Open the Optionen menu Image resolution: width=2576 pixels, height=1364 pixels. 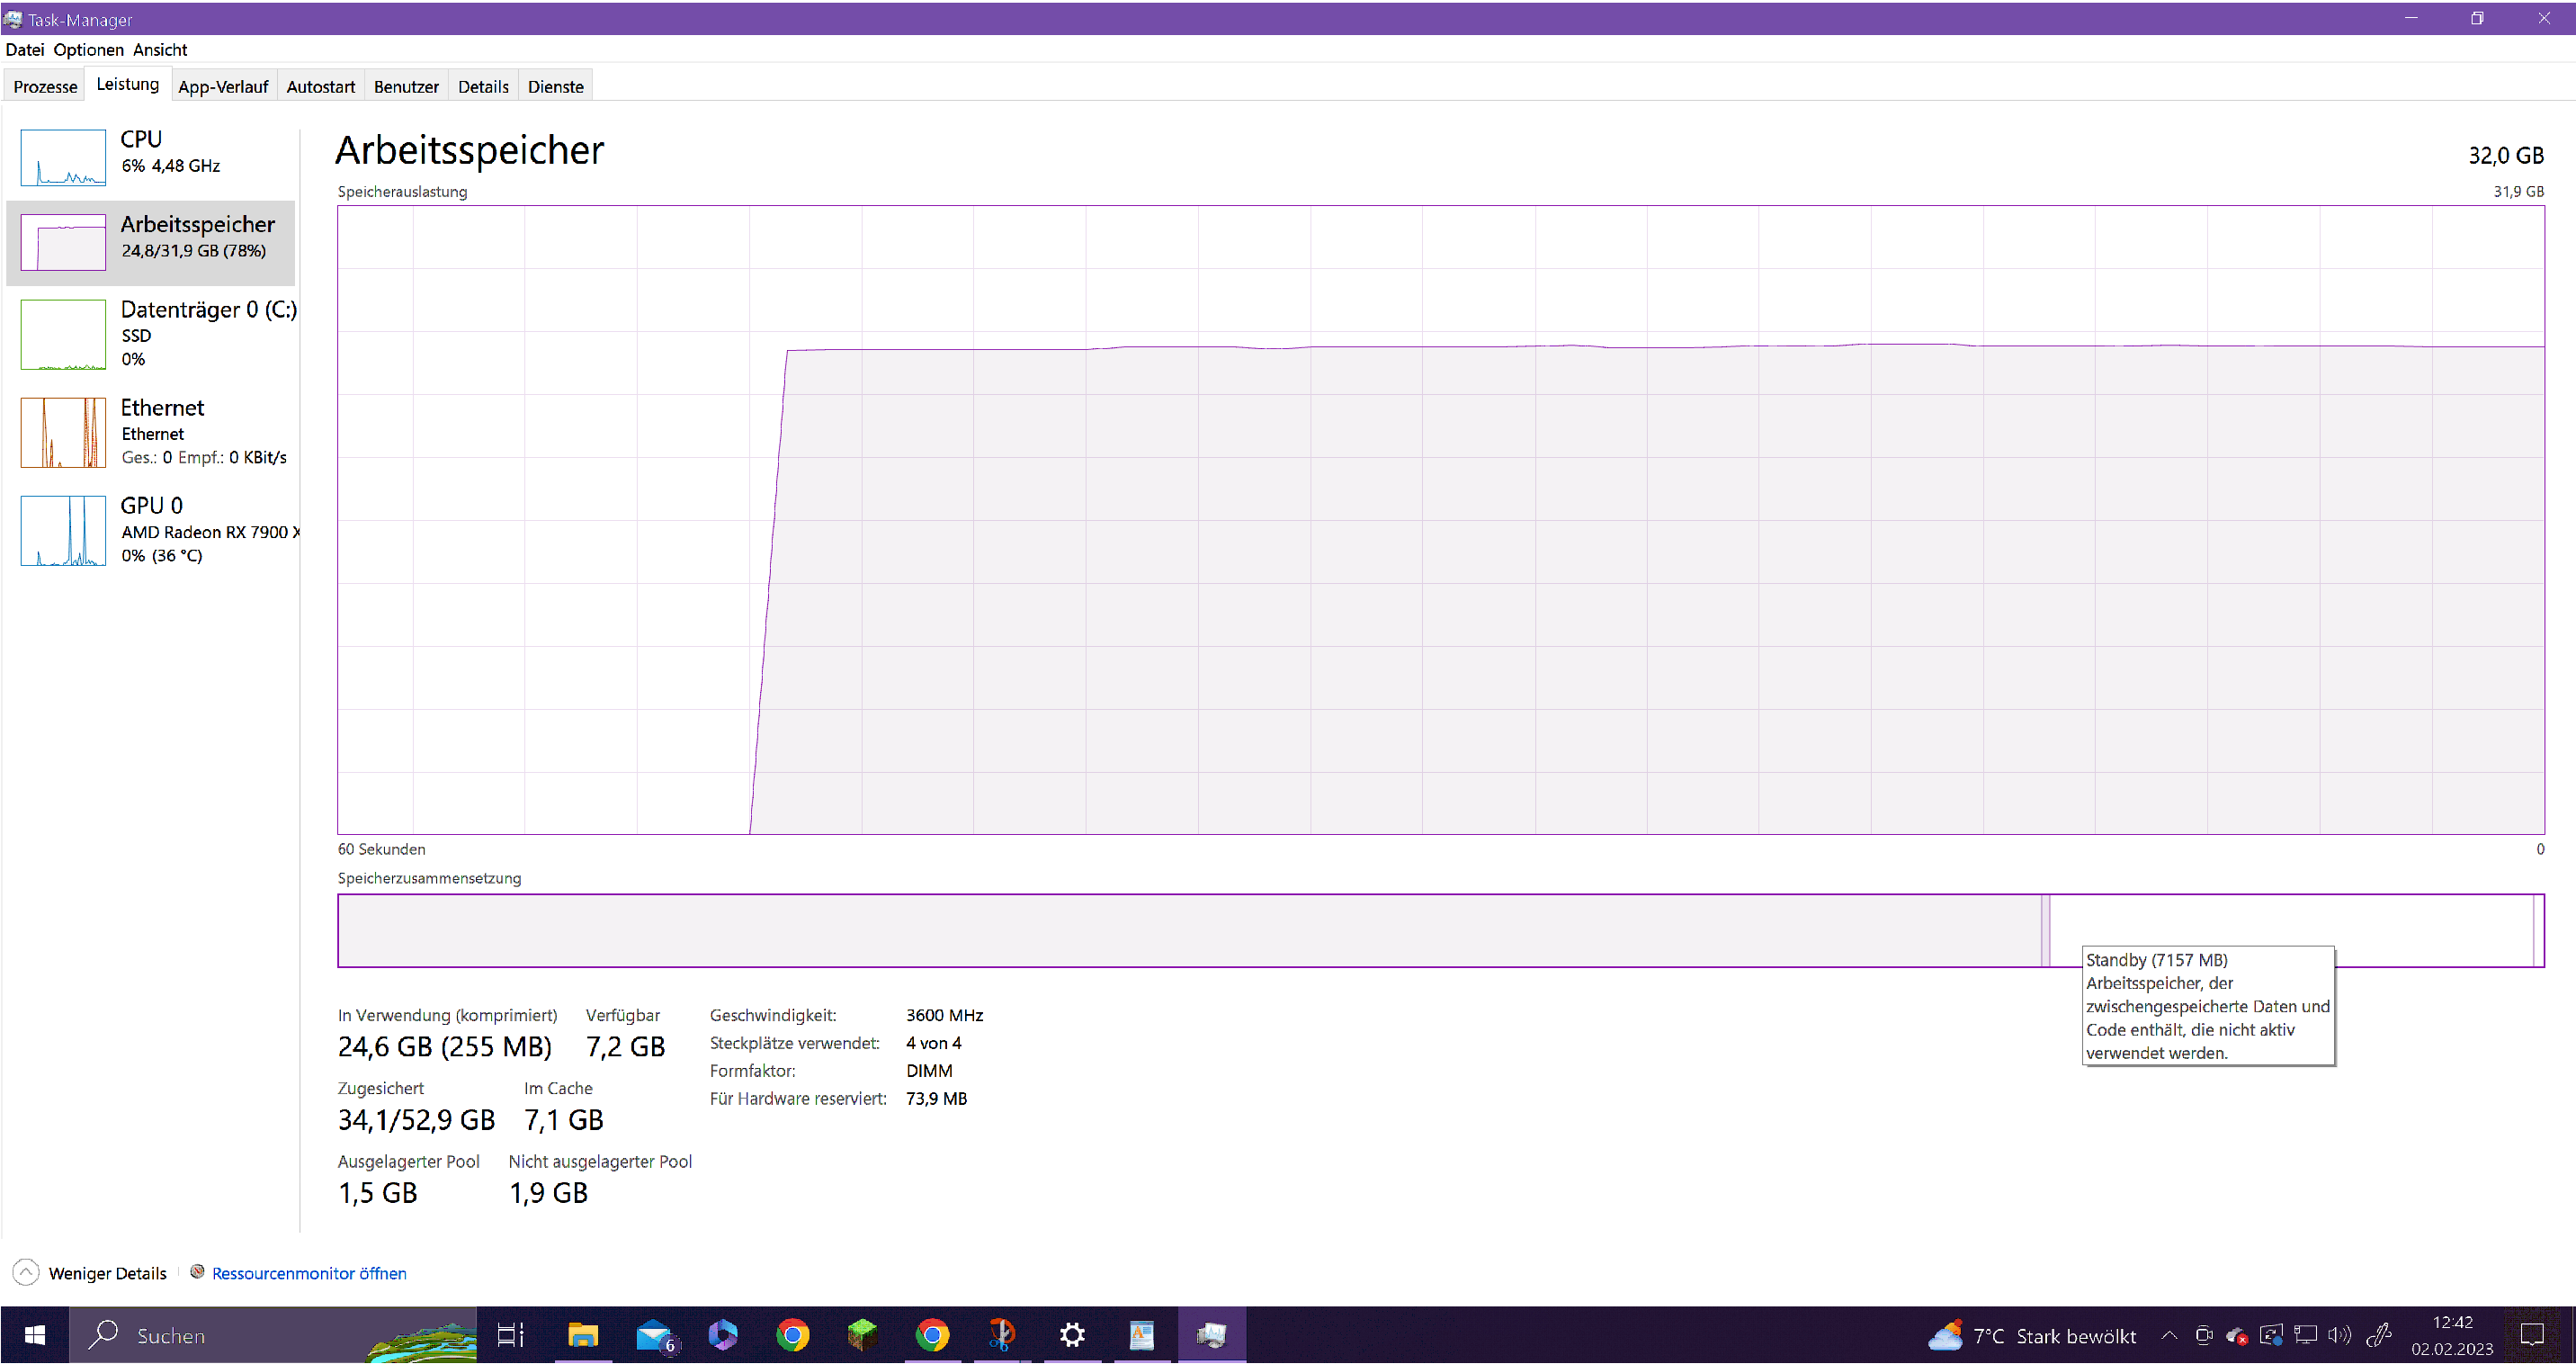pos(88,50)
